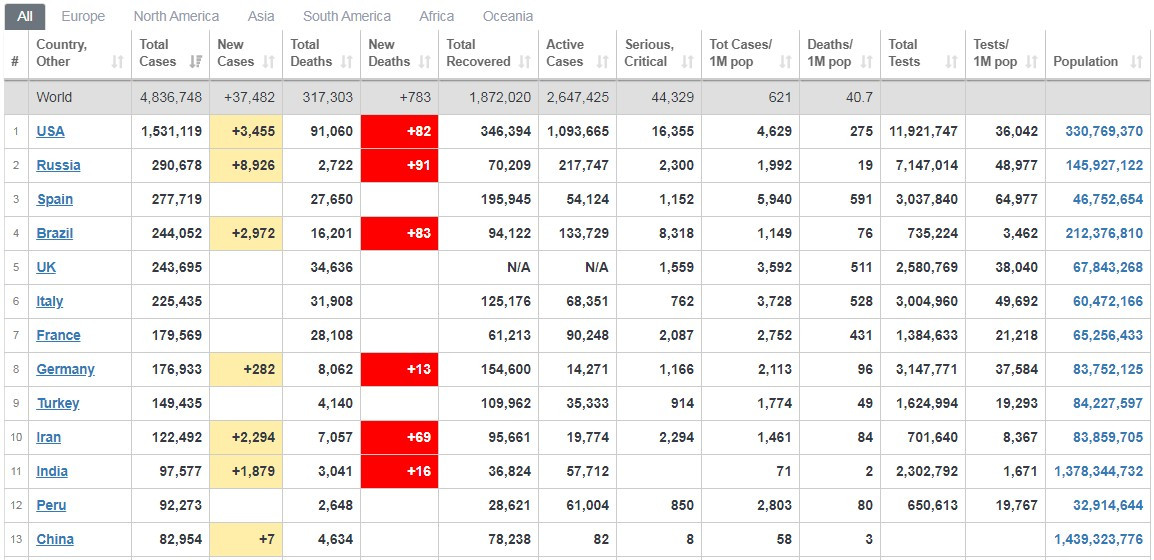Open the North America tab
Viewport: 1154px width, 560px height.
click(x=177, y=16)
